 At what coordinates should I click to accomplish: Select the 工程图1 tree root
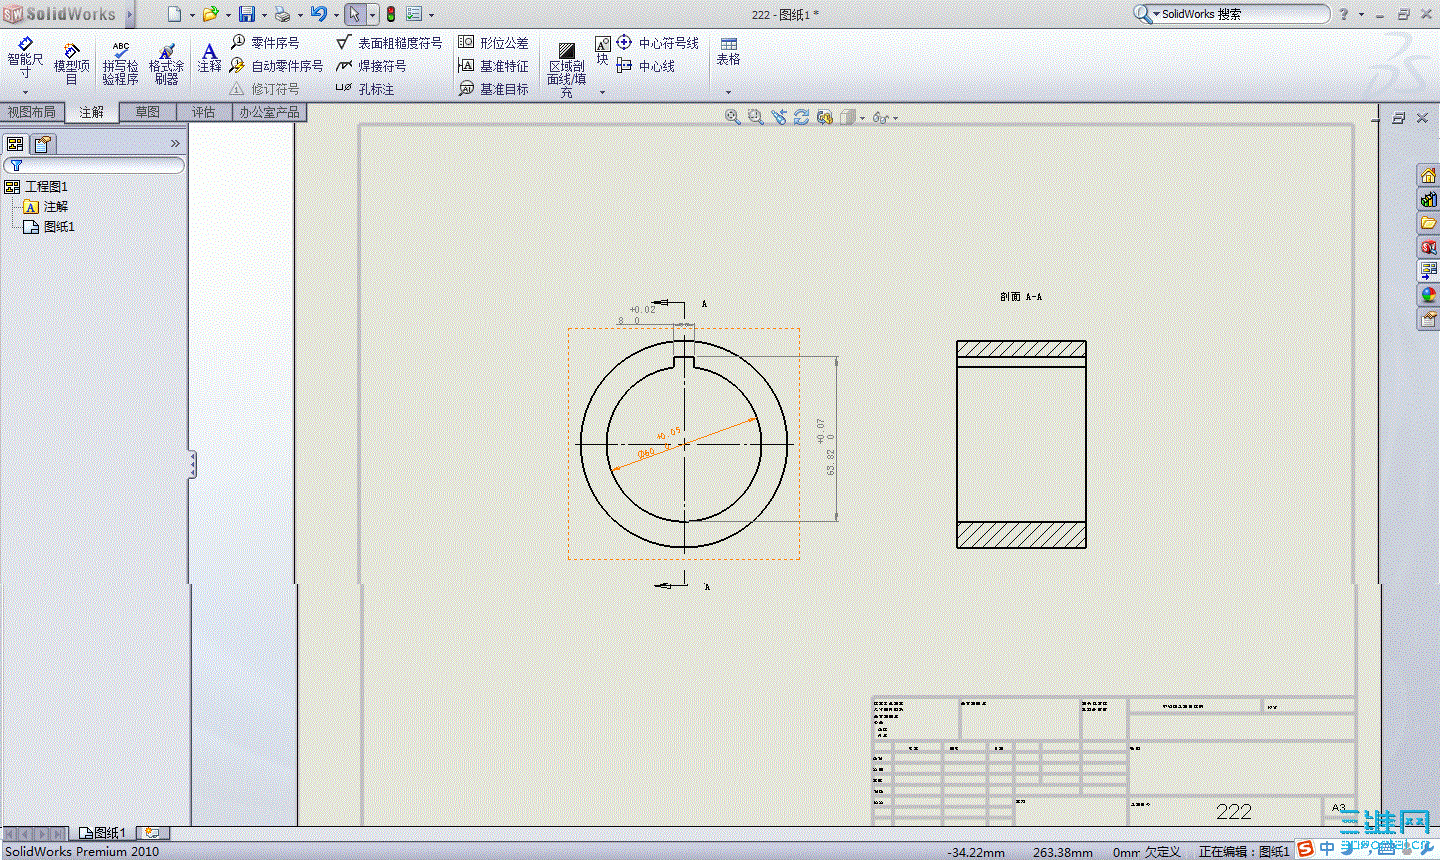coord(37,187)
